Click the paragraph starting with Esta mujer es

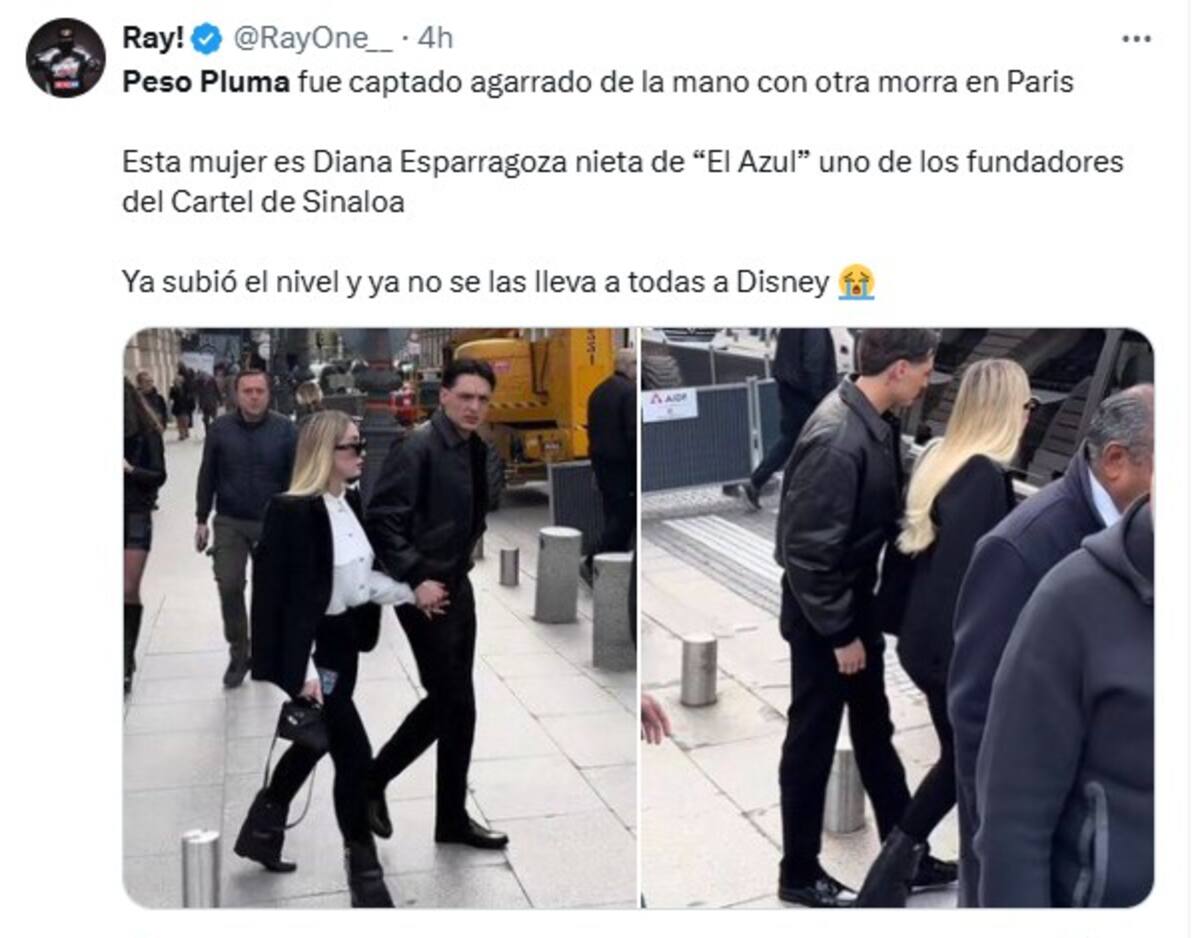[623, 182]
